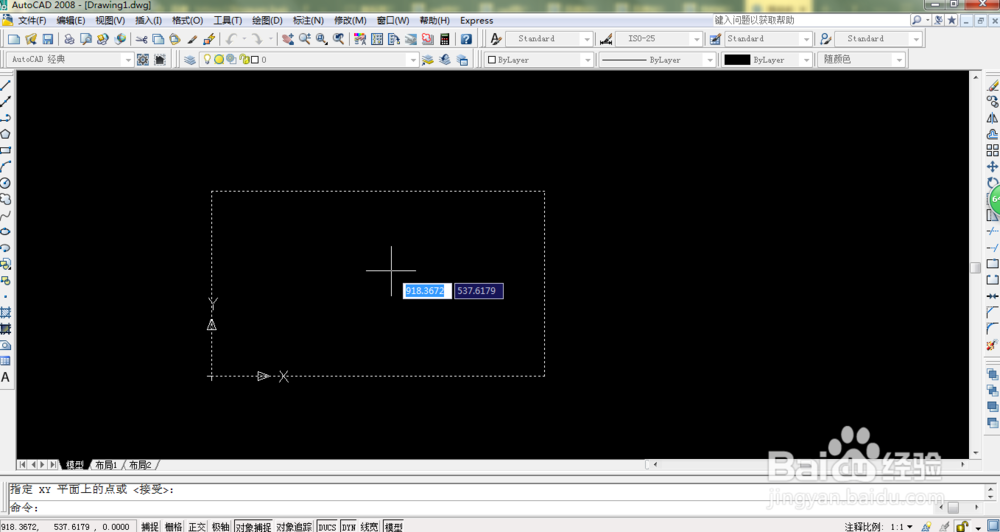Viewport: 1000px width, 532px height.
Task: Cut selection with the scissors icon
Action: [142, 39]
